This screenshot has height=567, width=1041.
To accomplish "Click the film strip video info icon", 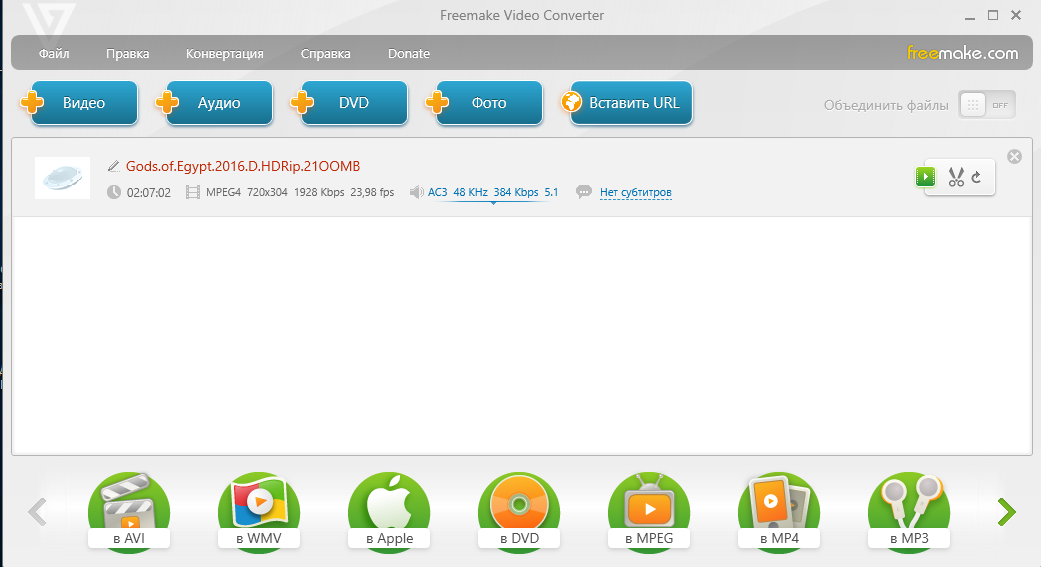I will point(193,193).
